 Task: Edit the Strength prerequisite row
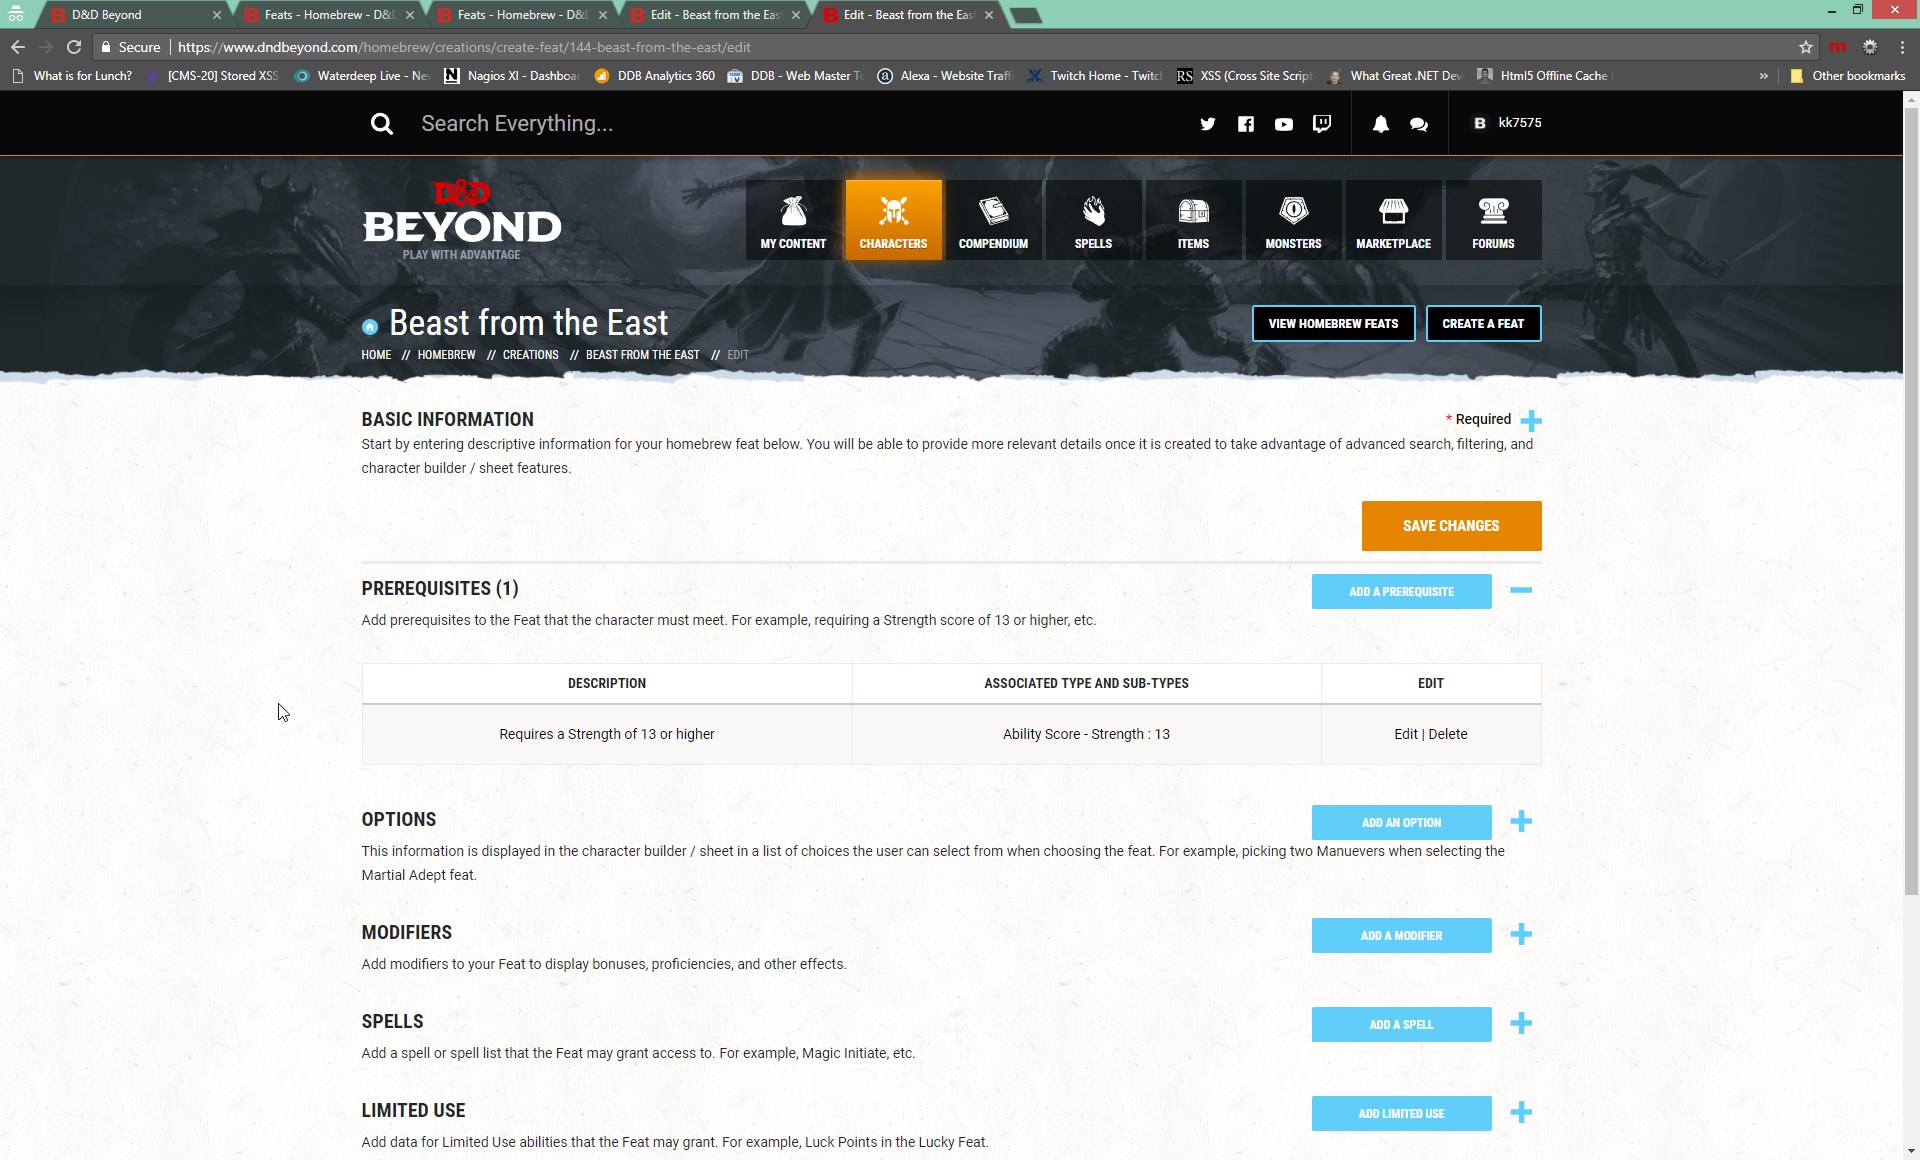[1405, 734]
